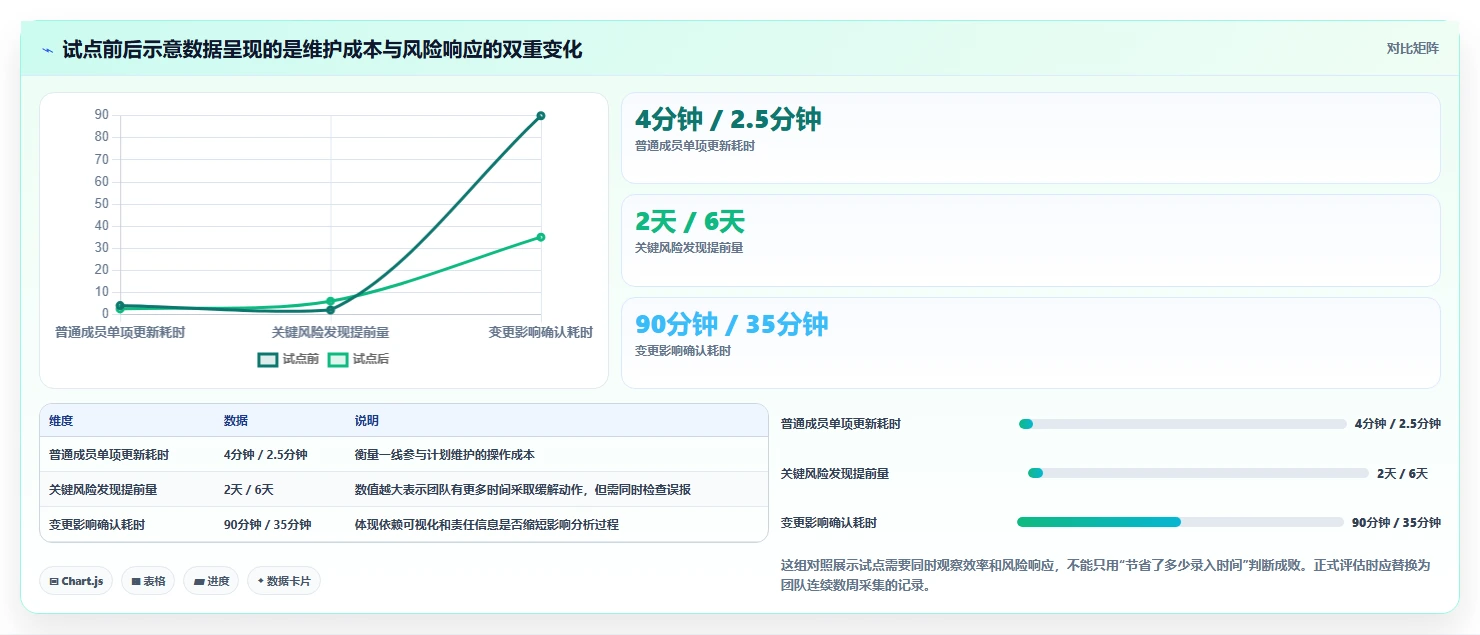Click card caption 普通成员单项更新耗时
The image size is (1480, 635).
(x=695, y=146)
